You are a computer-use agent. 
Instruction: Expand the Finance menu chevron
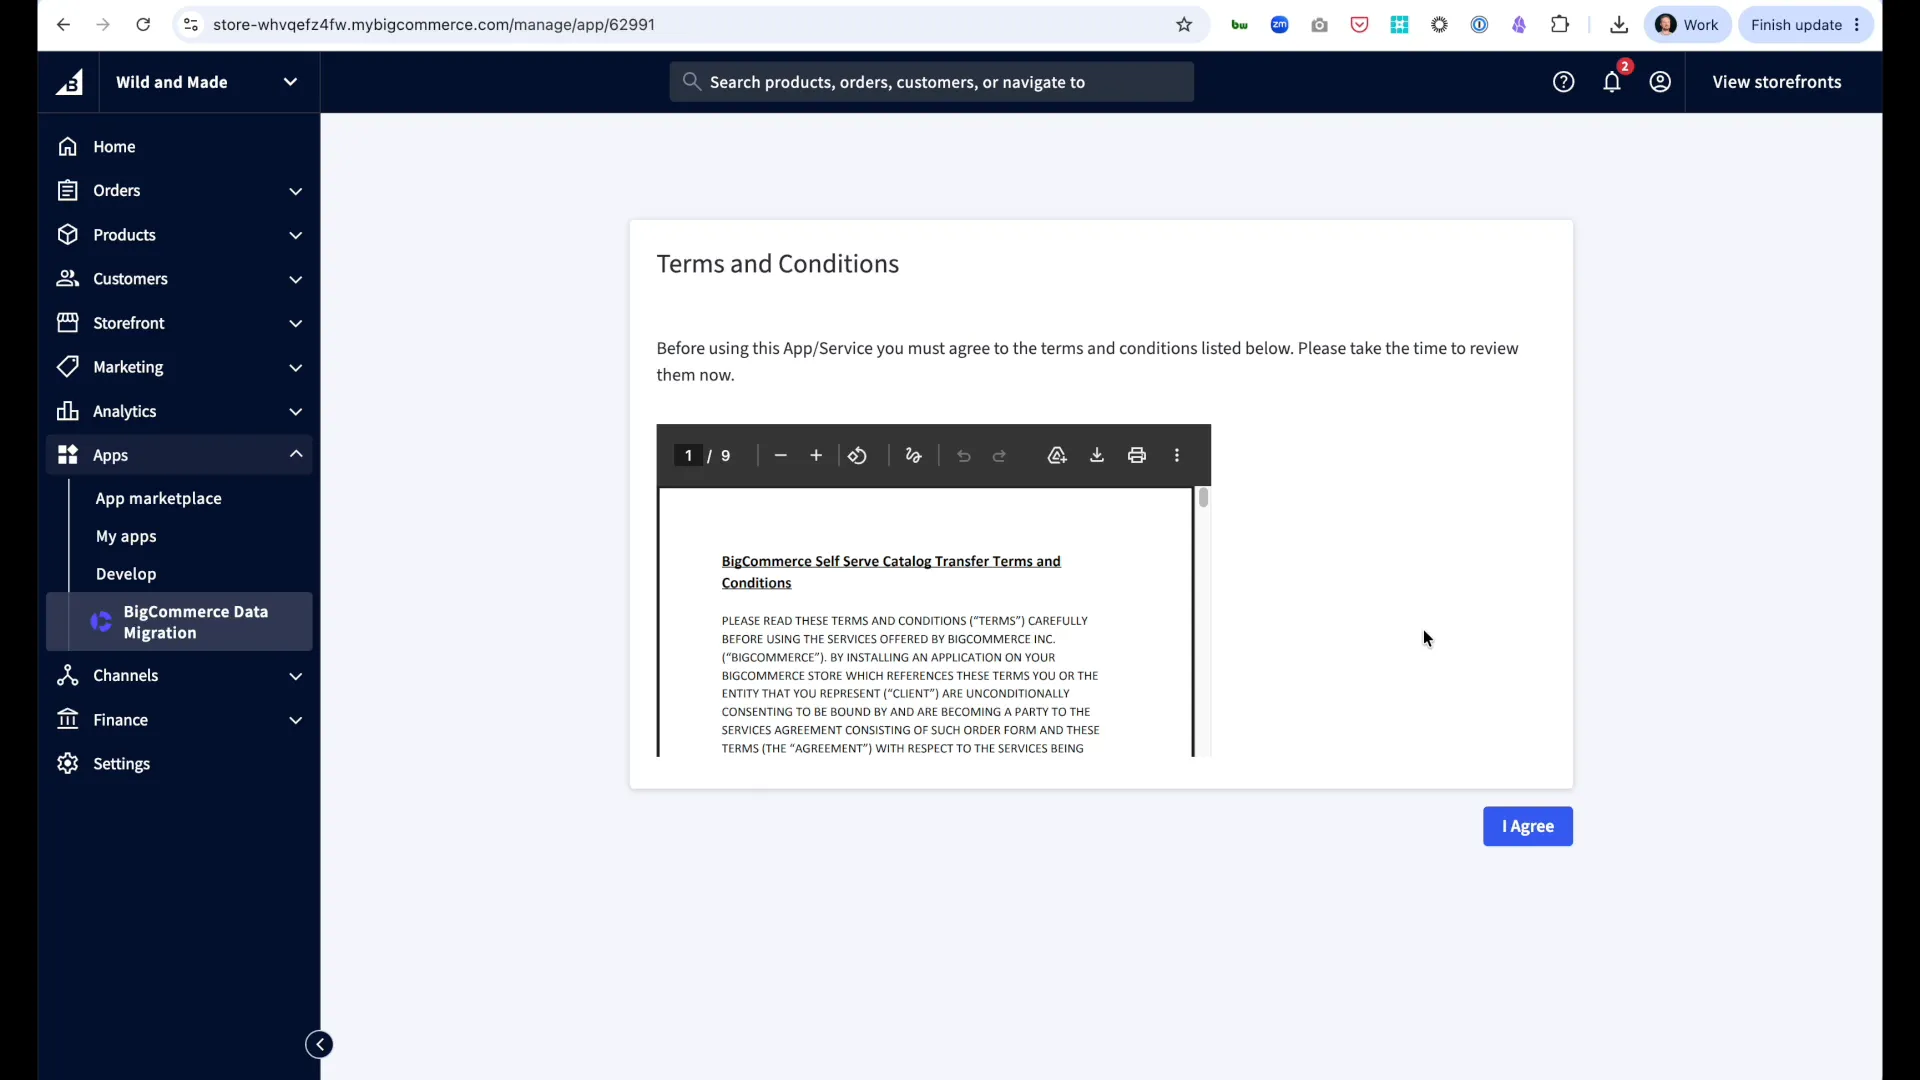point(295,720)
